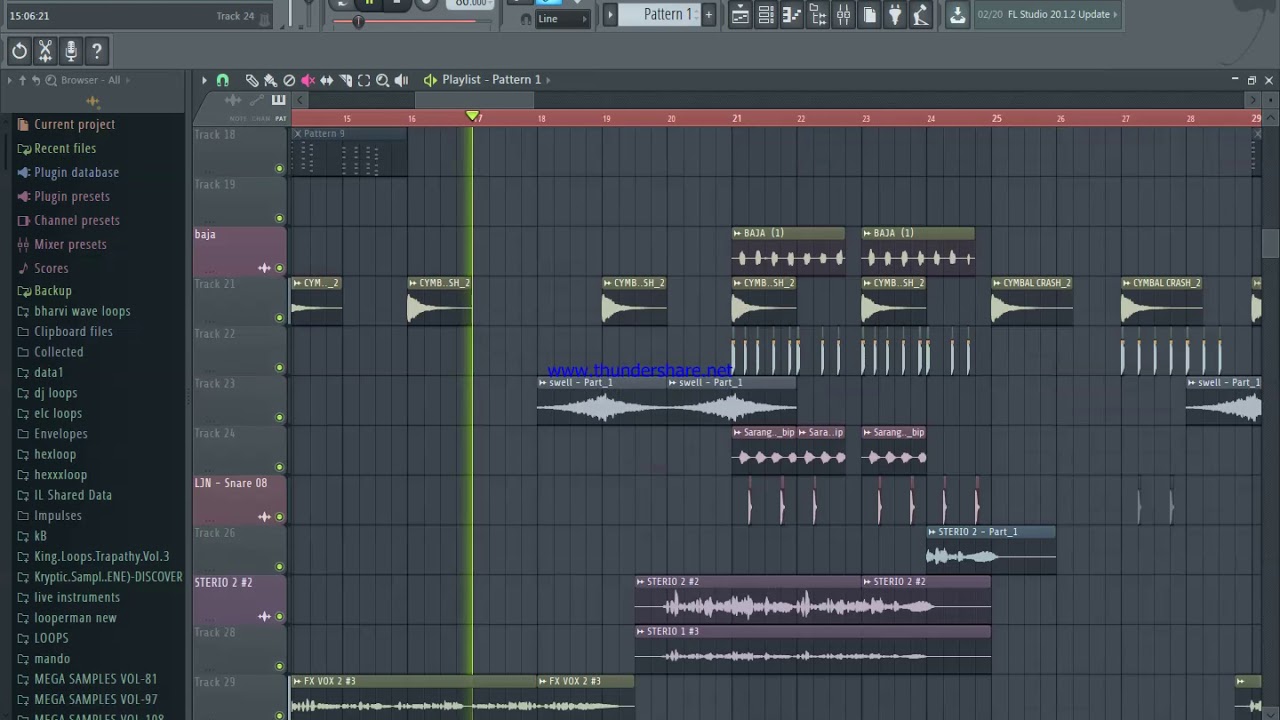
Task: Select the Slice tool in playlist
Action: pos(345,80)
